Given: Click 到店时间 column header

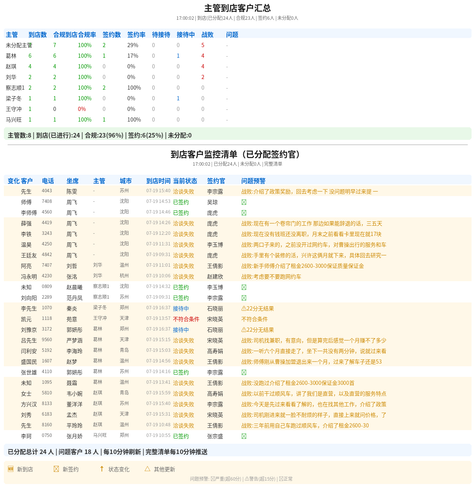Looking at the screenshot, I should click(x=158, y=181).
